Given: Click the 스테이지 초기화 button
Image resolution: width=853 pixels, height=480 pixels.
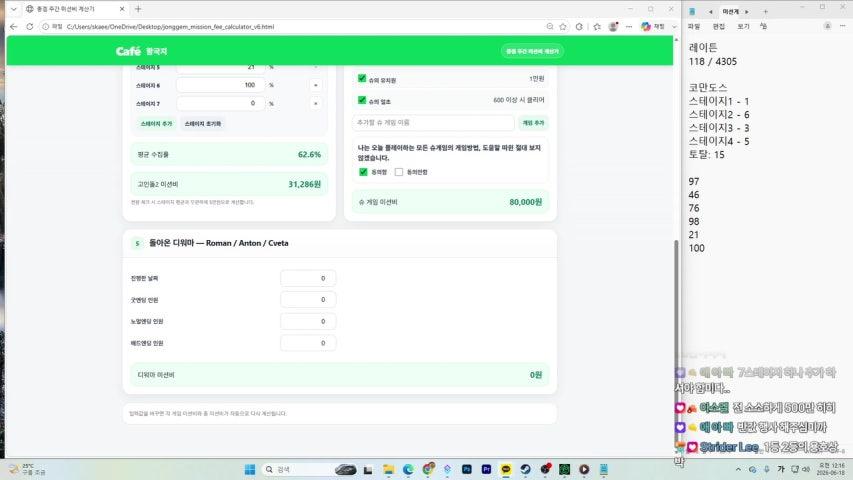Looking at the screenshot, I should pyautogui.click(x=202, y=124).
